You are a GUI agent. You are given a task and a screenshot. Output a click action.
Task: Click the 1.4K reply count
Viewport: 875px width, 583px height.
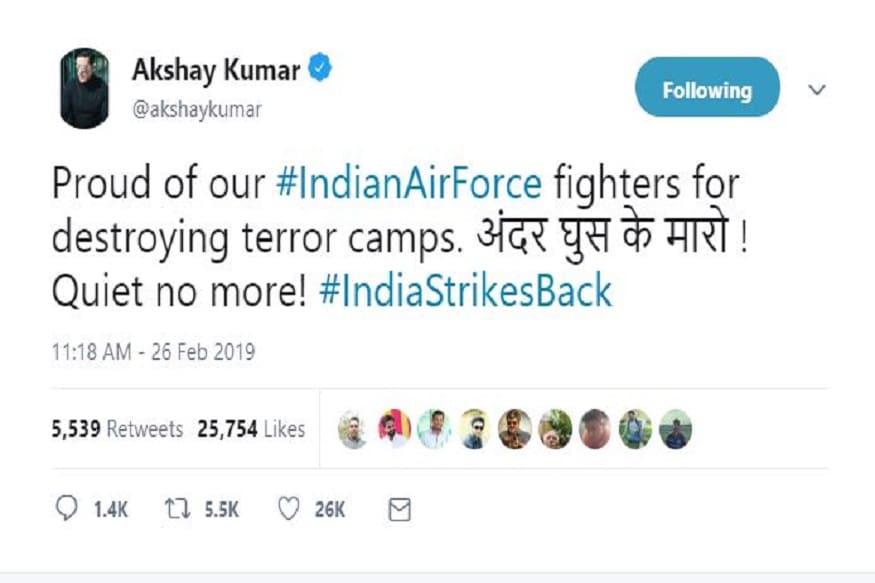click(x=110, y=509)
